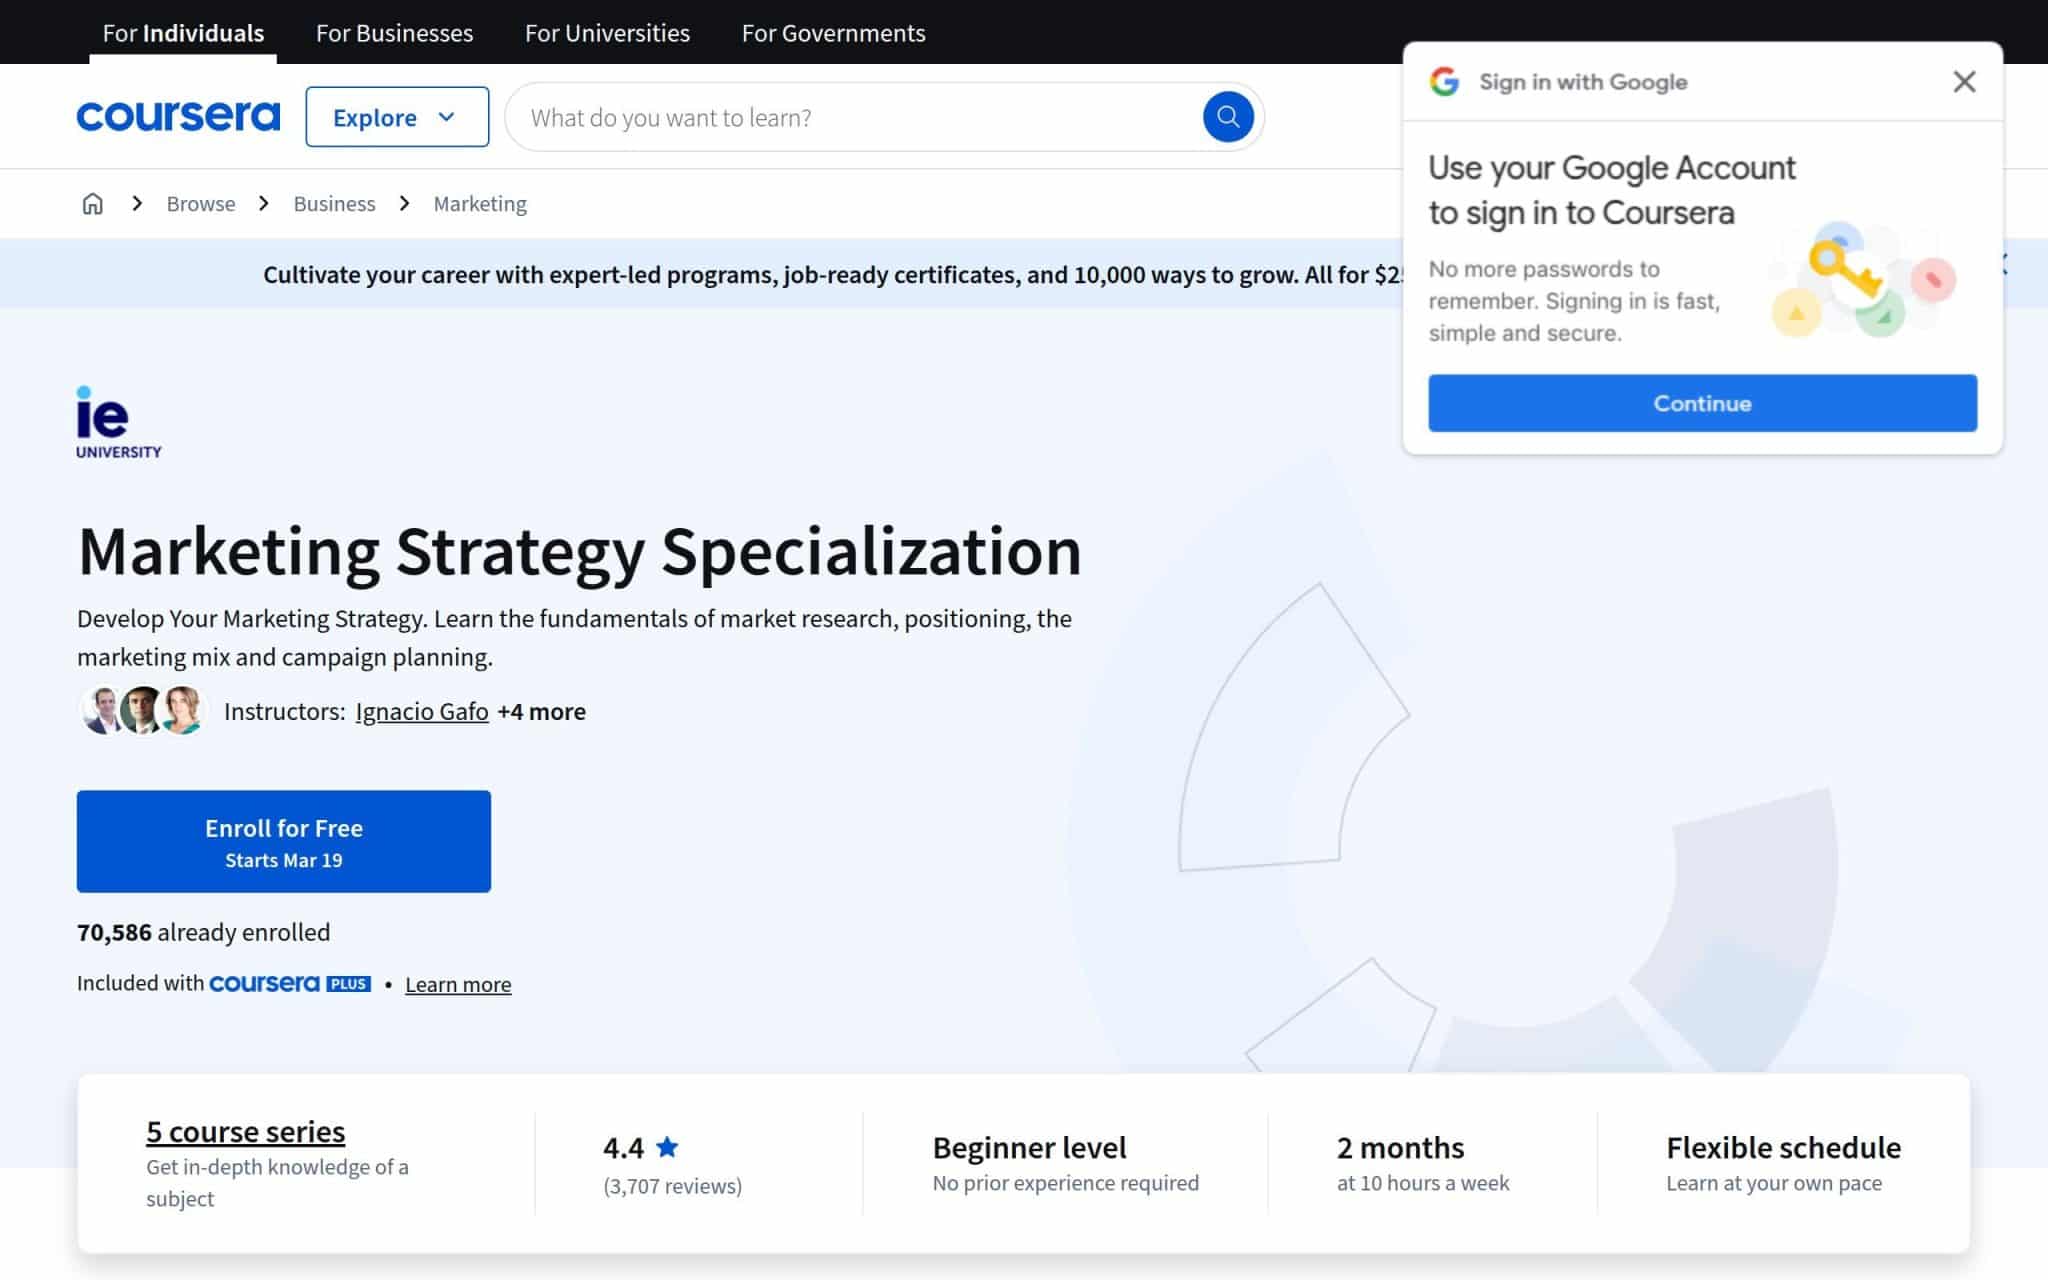
Task: Click the 4.4 rating value
Action: (623, 1147)
